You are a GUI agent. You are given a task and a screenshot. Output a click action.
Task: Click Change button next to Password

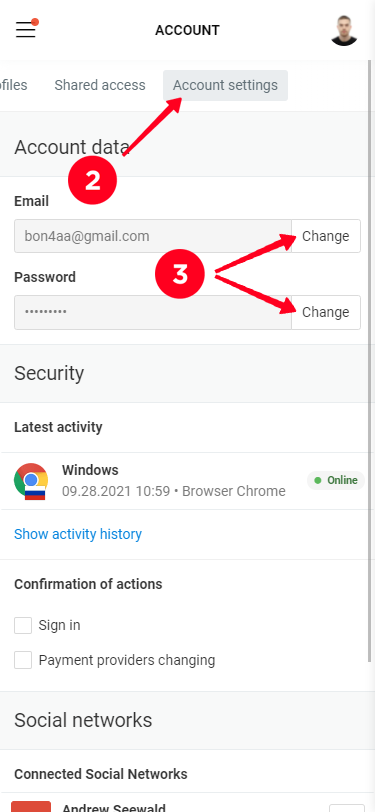point(326,312)
